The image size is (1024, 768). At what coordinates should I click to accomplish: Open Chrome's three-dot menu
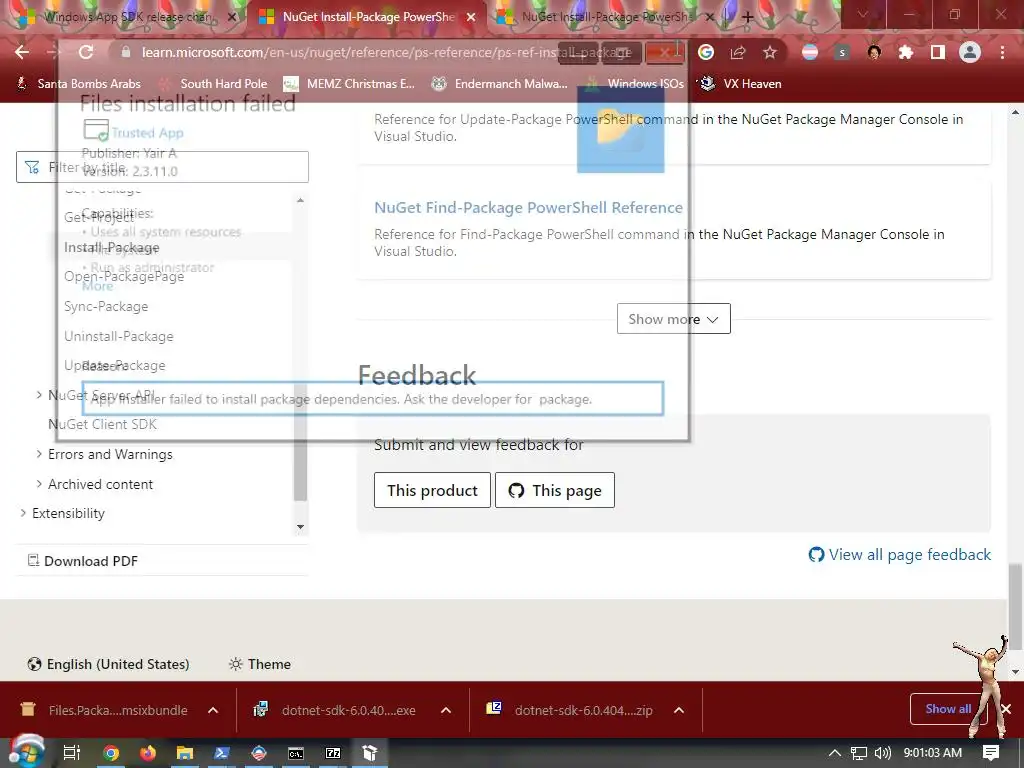[x=1002, y=52]
